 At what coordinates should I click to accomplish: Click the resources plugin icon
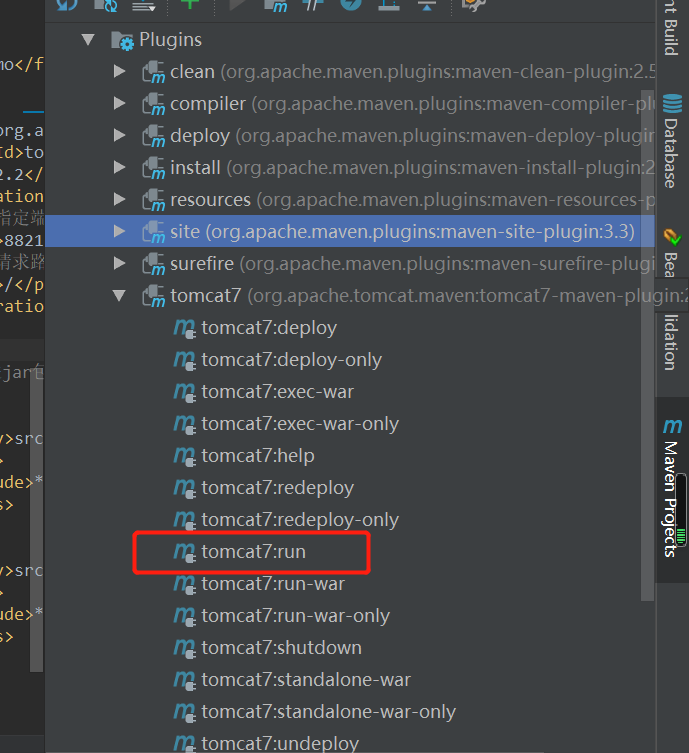click(x=154, y=200)
